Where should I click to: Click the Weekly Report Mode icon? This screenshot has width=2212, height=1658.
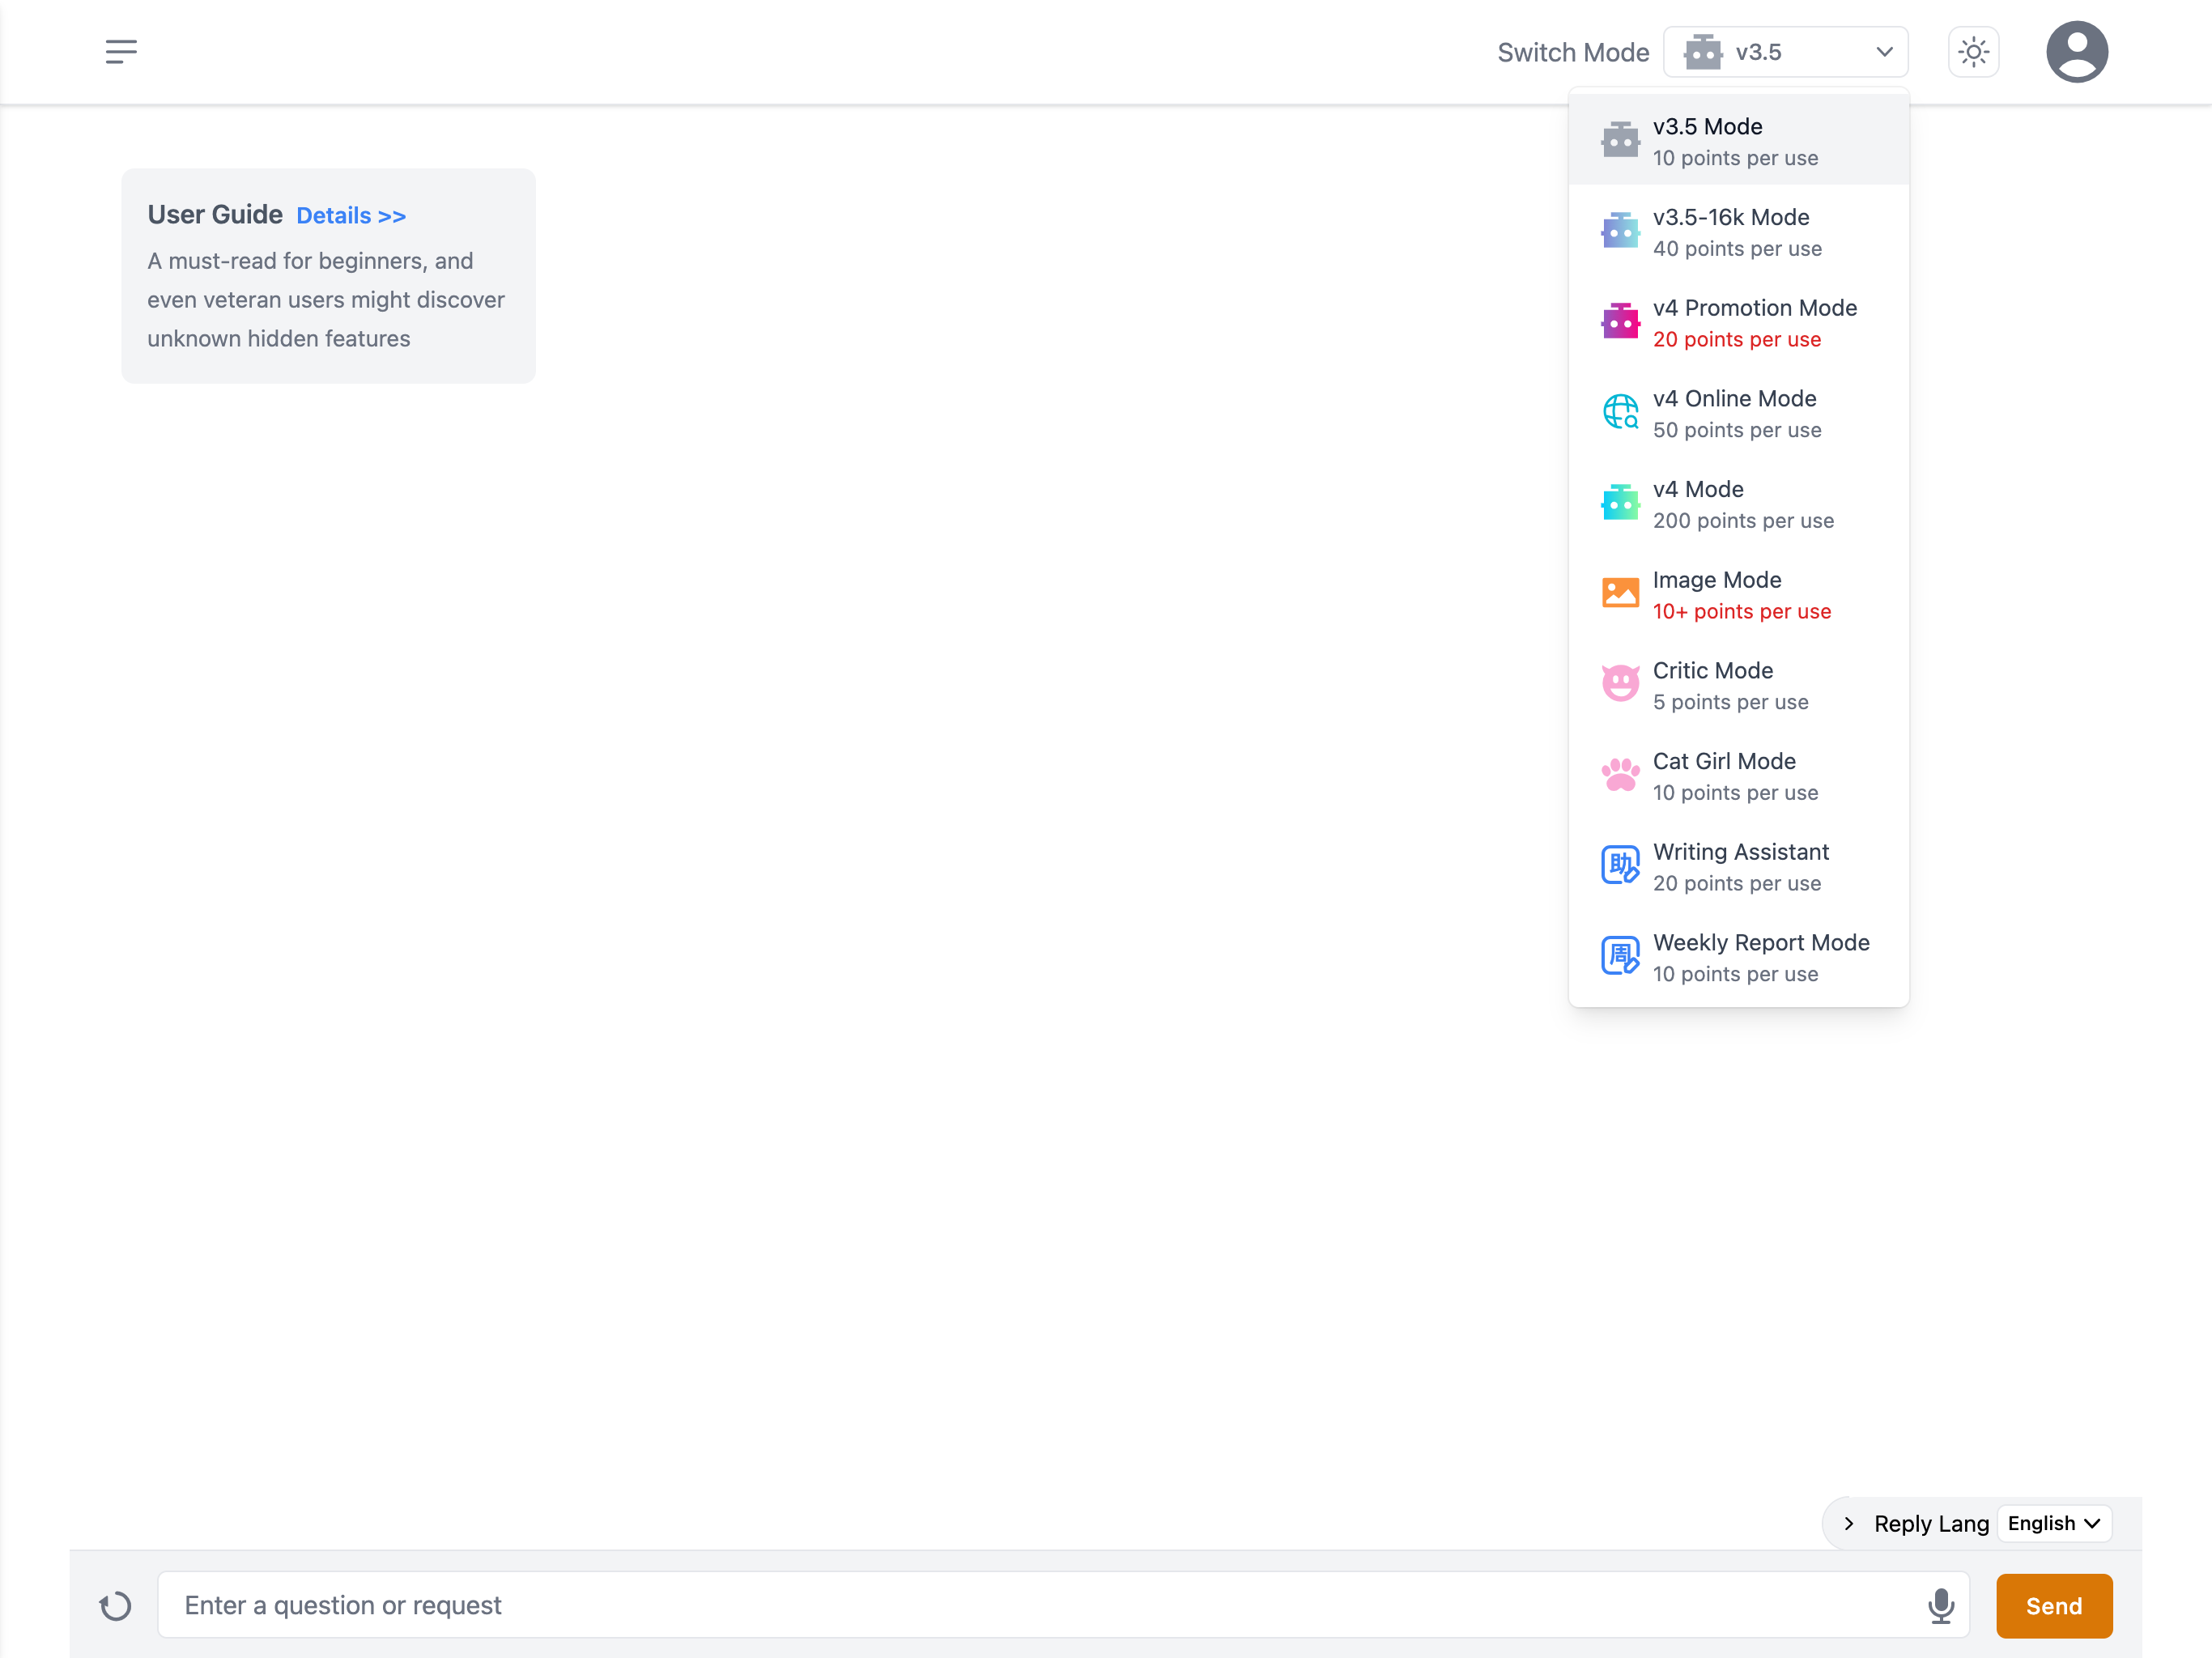click(x=1620, y=956)
